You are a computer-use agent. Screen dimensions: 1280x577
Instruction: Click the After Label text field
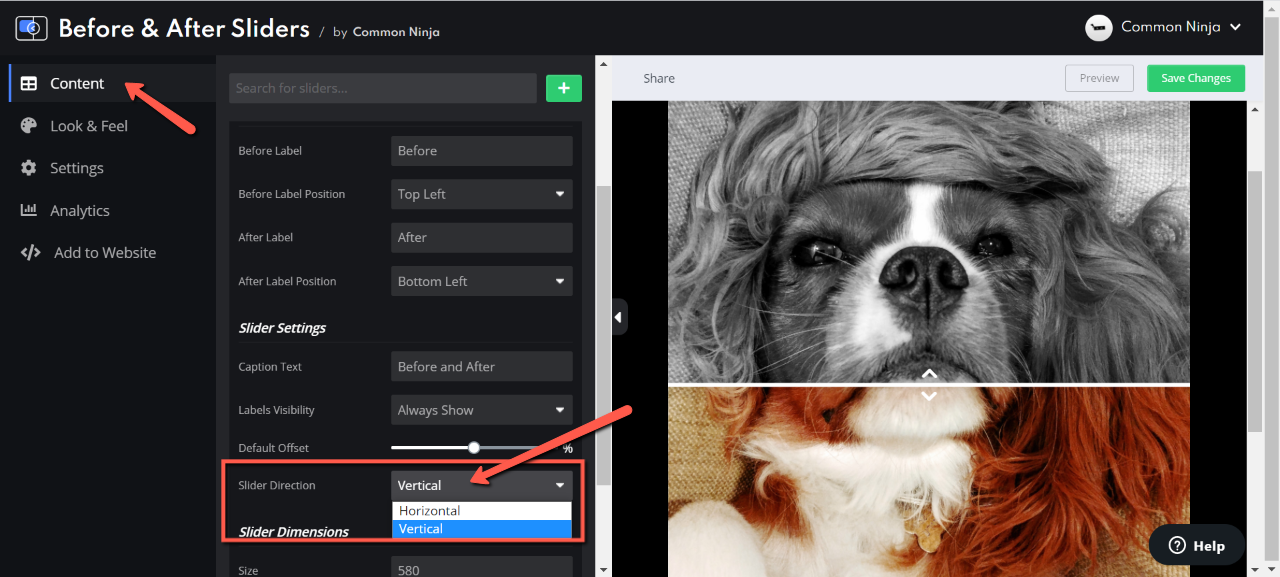(481, 238)
